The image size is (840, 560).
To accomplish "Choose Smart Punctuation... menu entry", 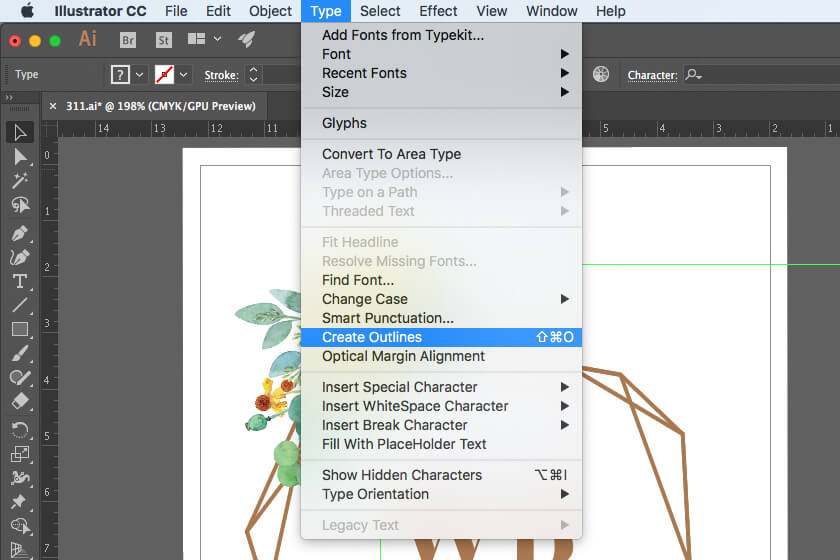I will point(441,318).
